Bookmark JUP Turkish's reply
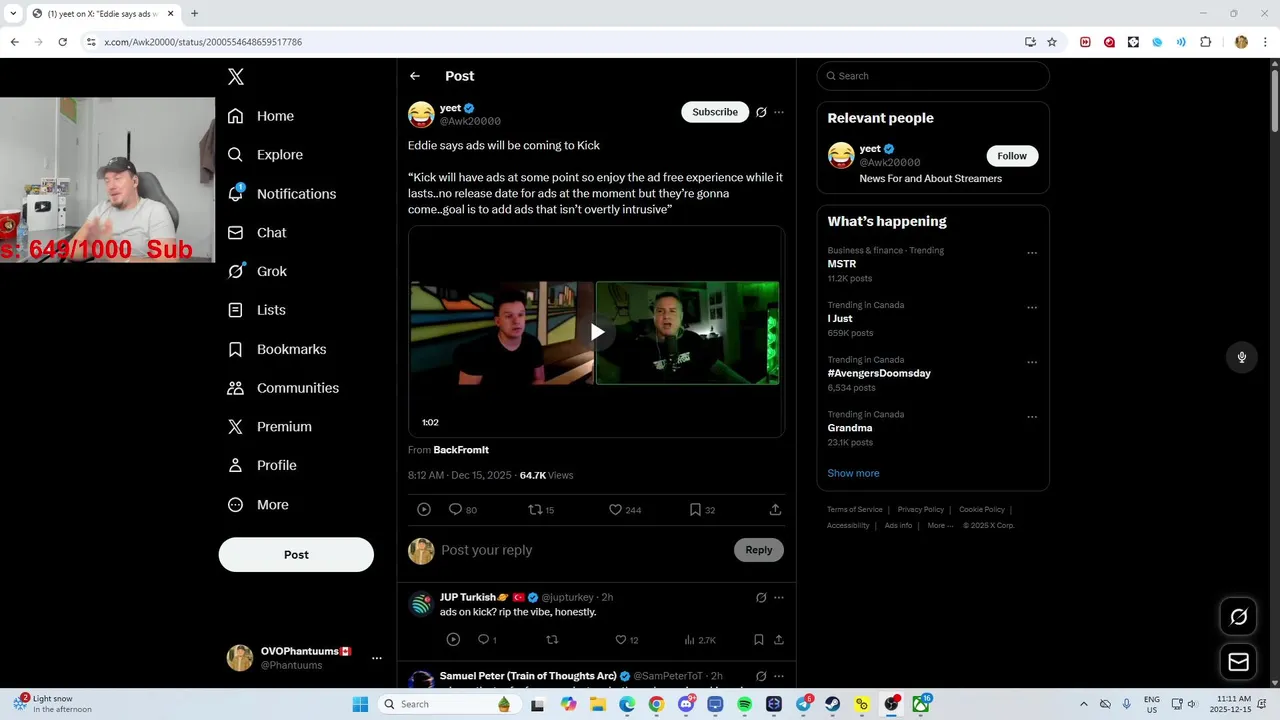This screenshot has height=720, width=1280. pyautogui.click(x=759, y=640)
